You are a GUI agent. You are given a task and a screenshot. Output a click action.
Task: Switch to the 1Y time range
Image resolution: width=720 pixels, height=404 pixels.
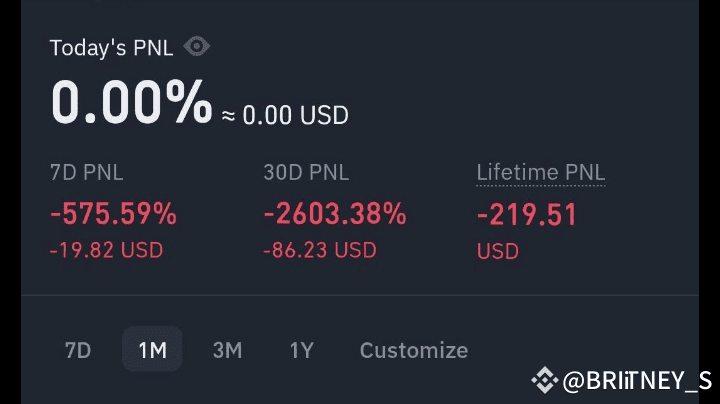[301, 350]
